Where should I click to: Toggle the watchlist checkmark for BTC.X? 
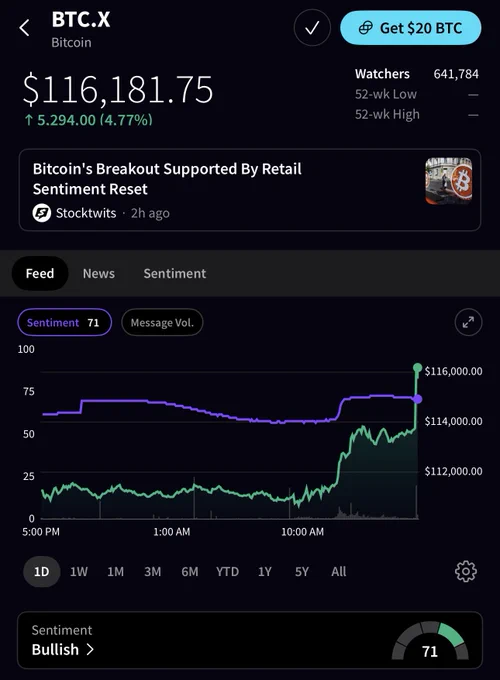click(x=312, y=28)
